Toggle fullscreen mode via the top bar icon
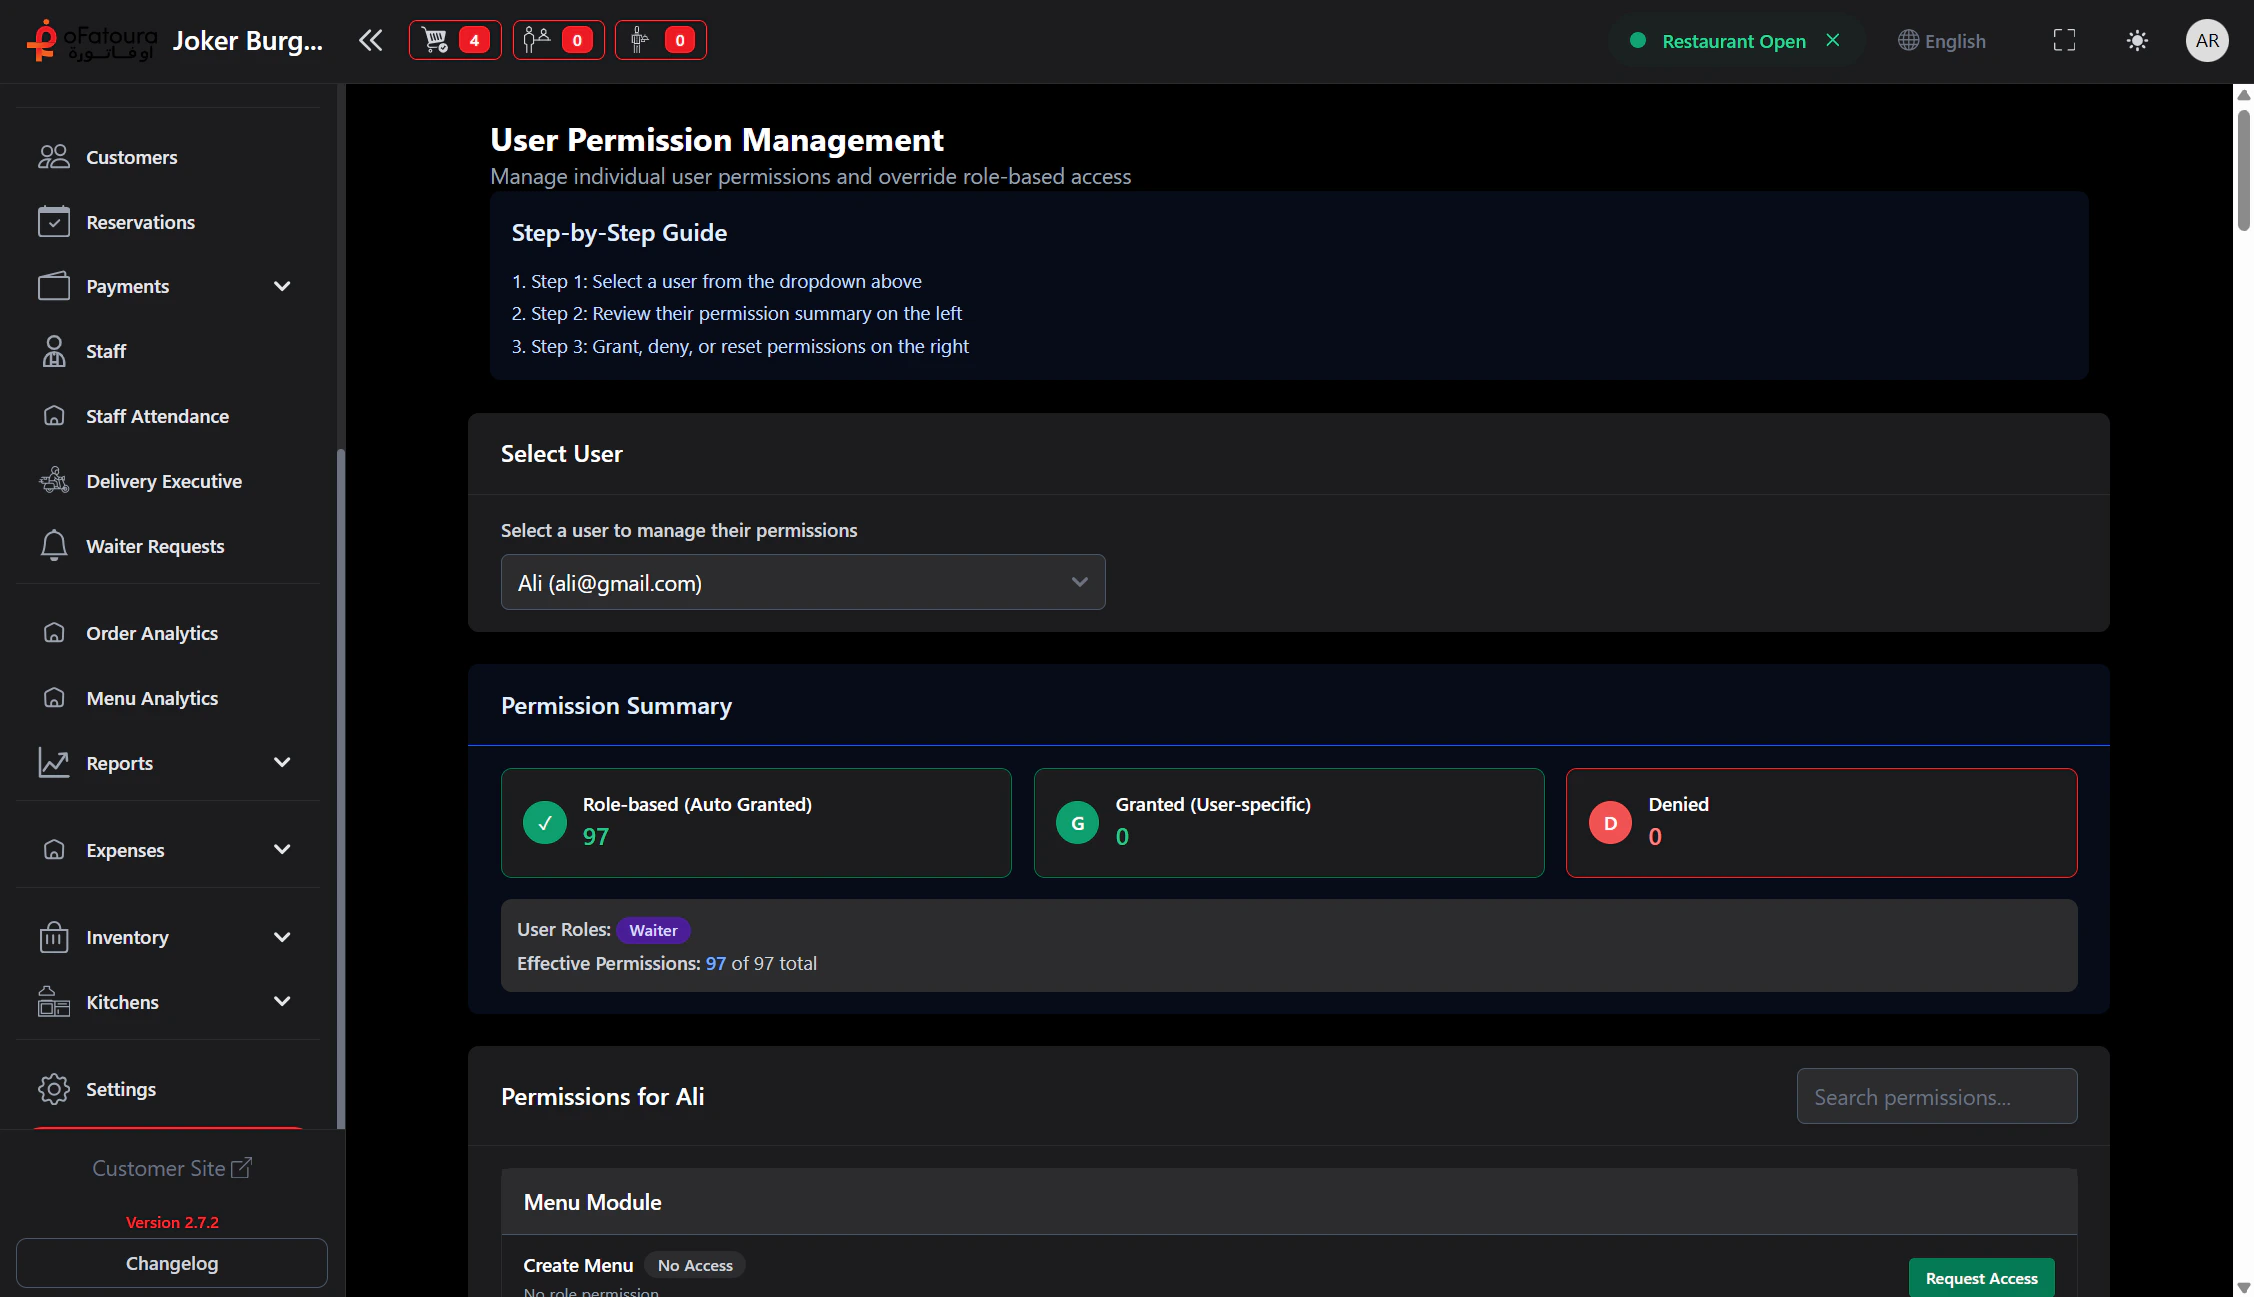 coord(2064,40)
